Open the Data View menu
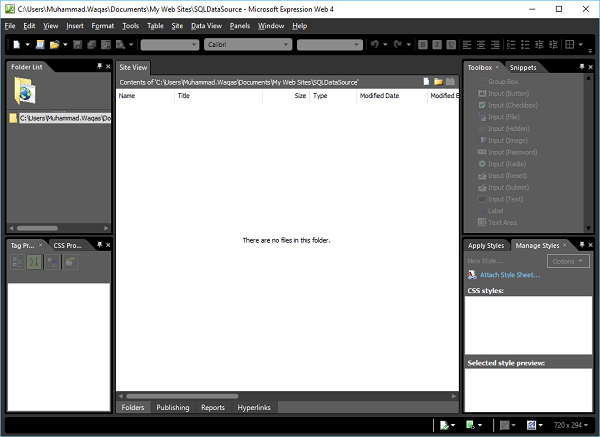 pyautogui.click(x=206, y=26)
